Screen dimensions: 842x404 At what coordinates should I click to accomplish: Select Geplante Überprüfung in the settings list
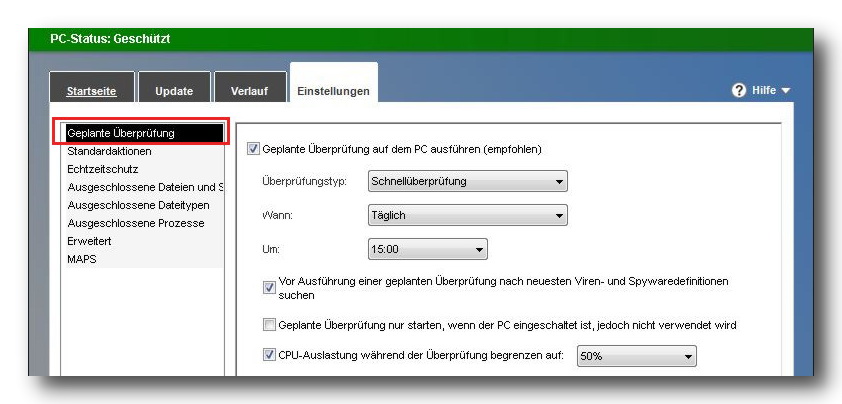pyautogui.click(x=143, y=133)
